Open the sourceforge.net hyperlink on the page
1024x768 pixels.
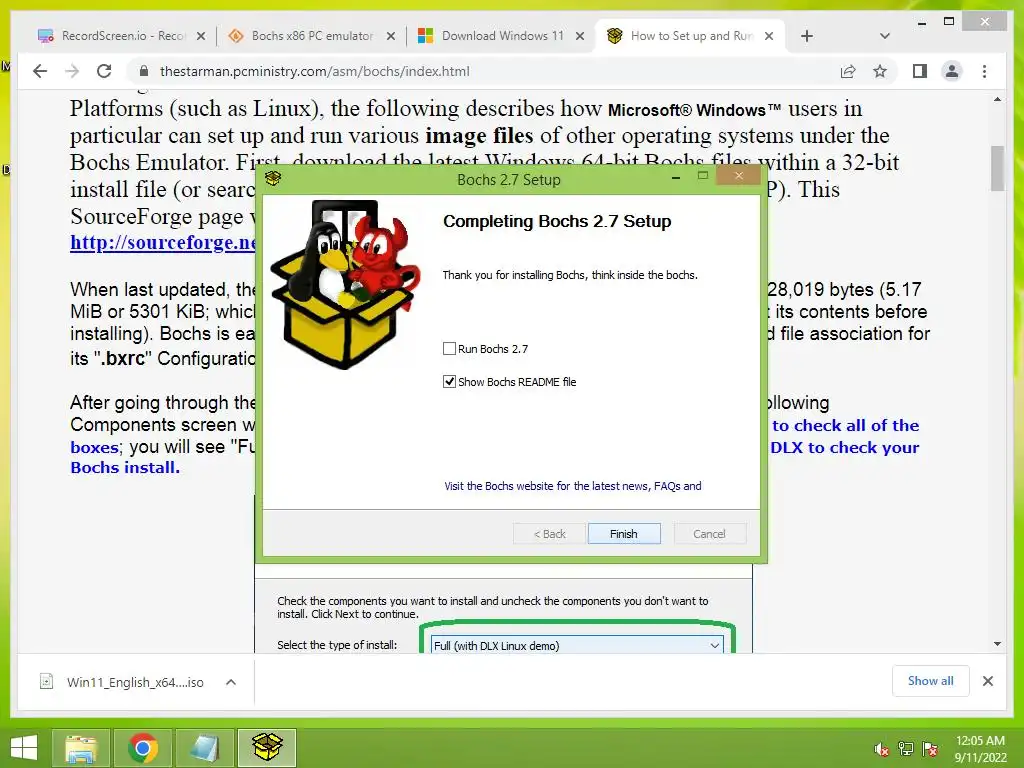(163, 242)
